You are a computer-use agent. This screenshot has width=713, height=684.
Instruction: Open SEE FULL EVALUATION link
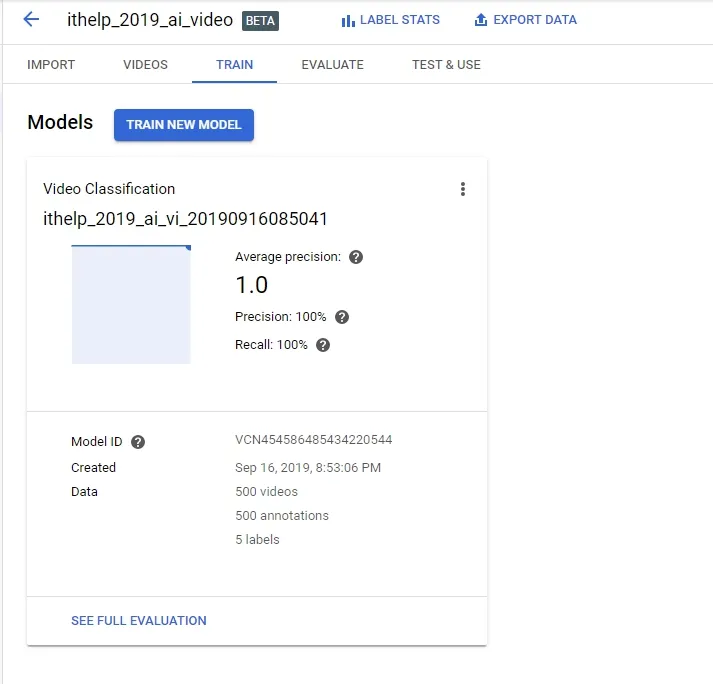click(139, 621)
